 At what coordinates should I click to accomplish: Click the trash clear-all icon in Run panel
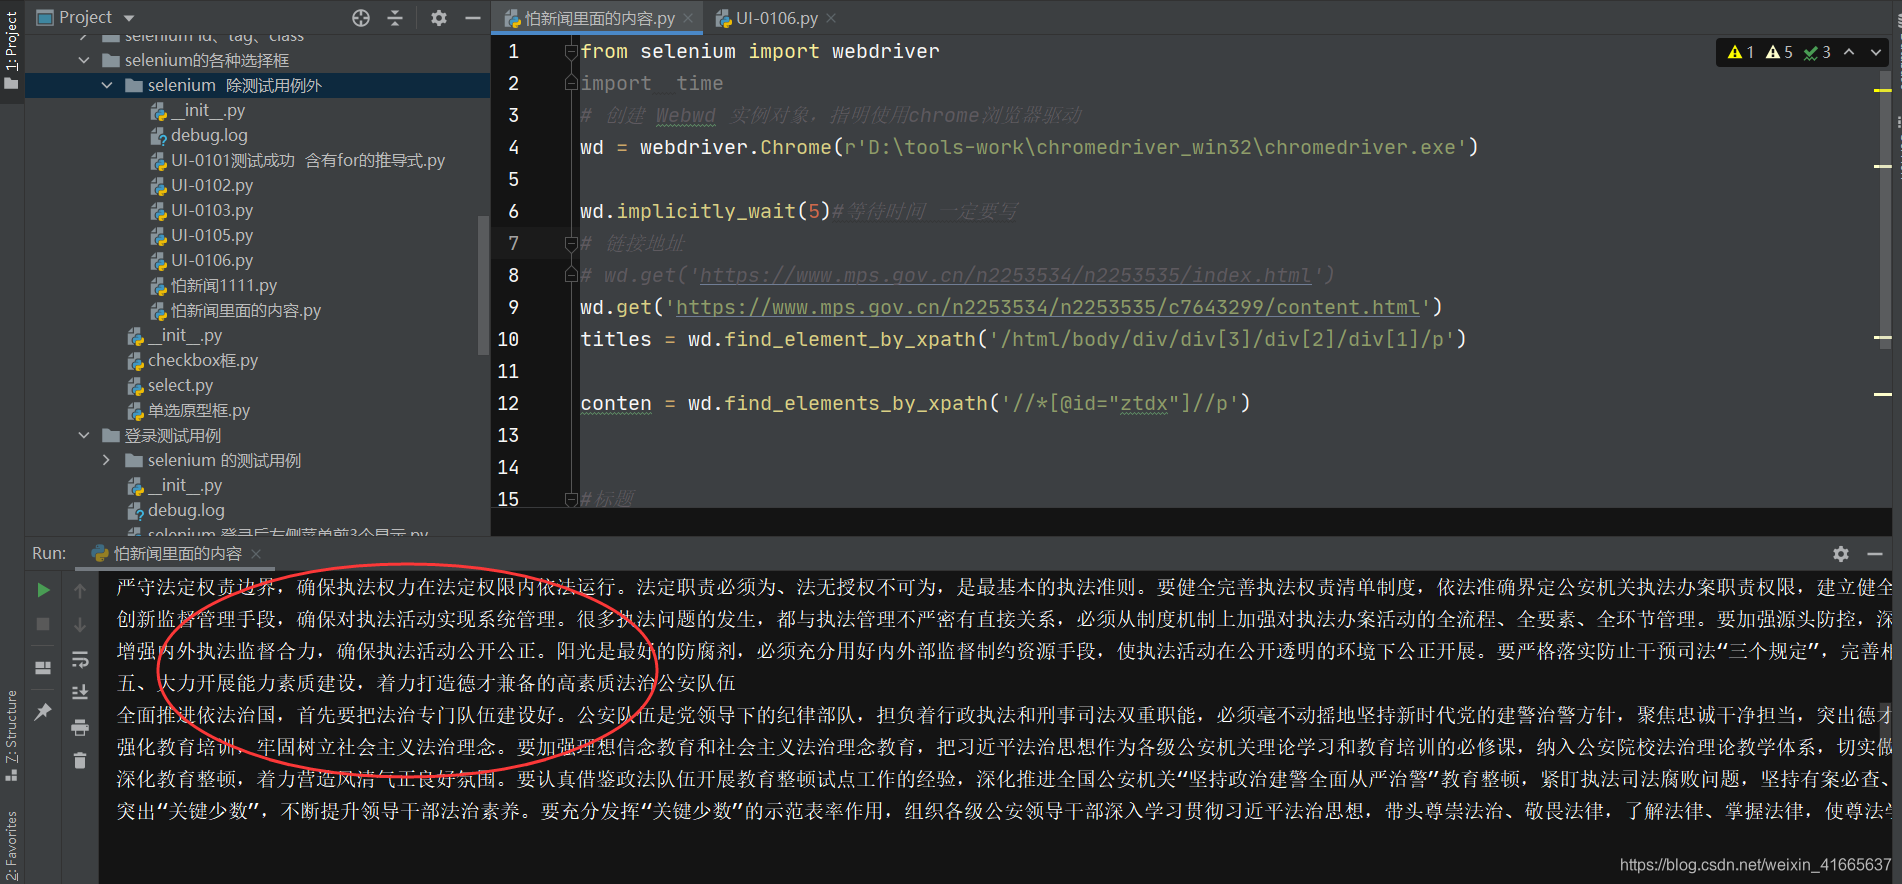80,761
